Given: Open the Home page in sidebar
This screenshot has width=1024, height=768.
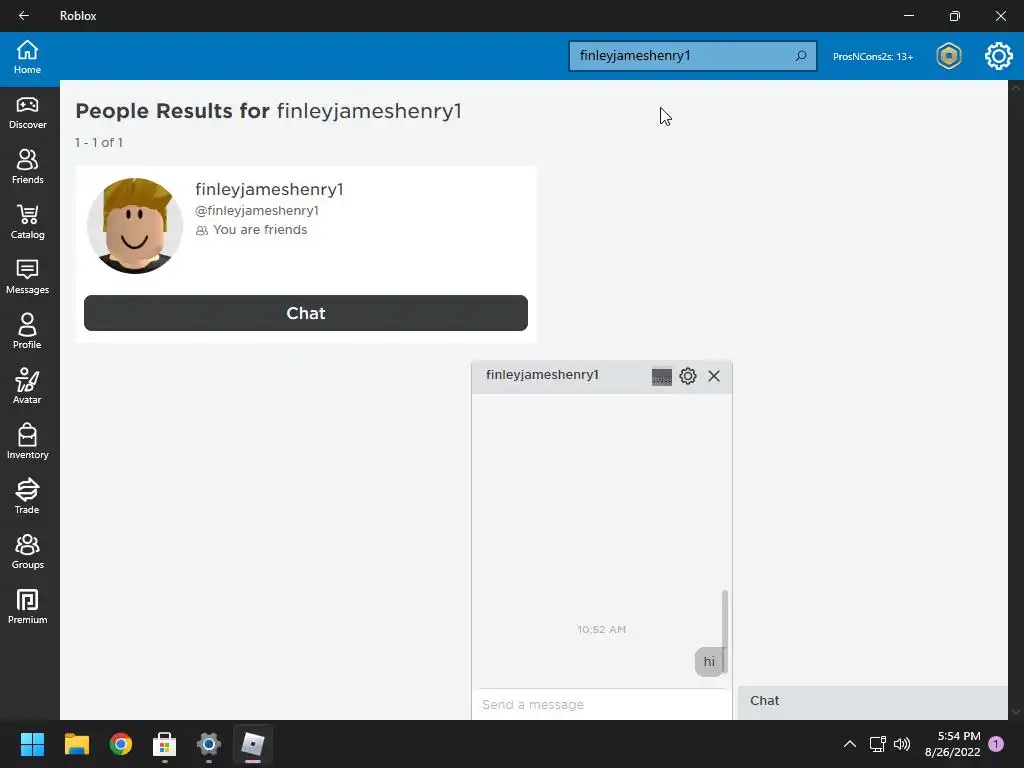Looking at the screenshot, I should point(27,57).
